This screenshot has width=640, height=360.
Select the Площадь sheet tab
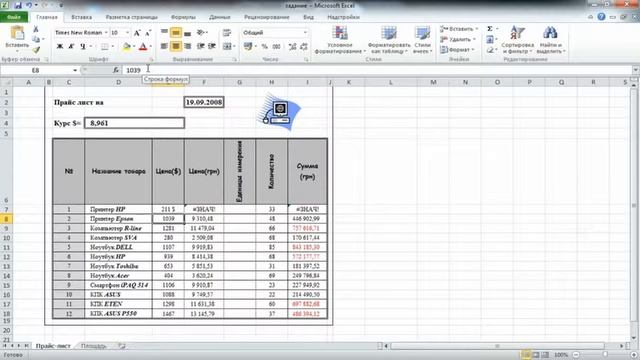(93, 346)
